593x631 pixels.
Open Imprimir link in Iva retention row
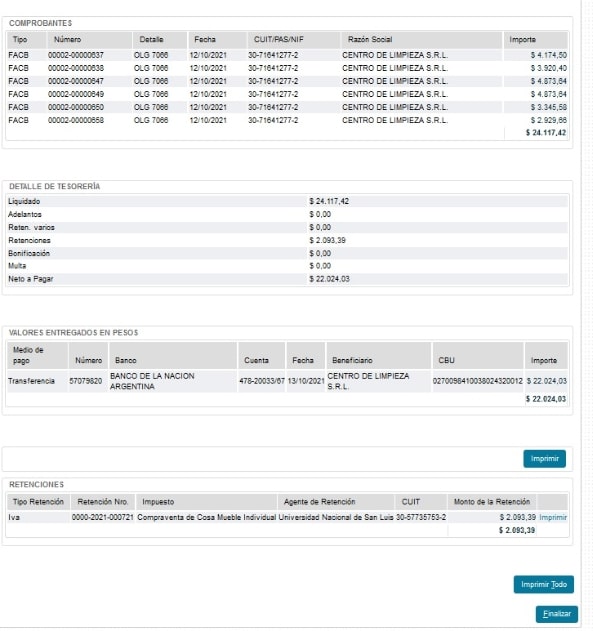553,518
